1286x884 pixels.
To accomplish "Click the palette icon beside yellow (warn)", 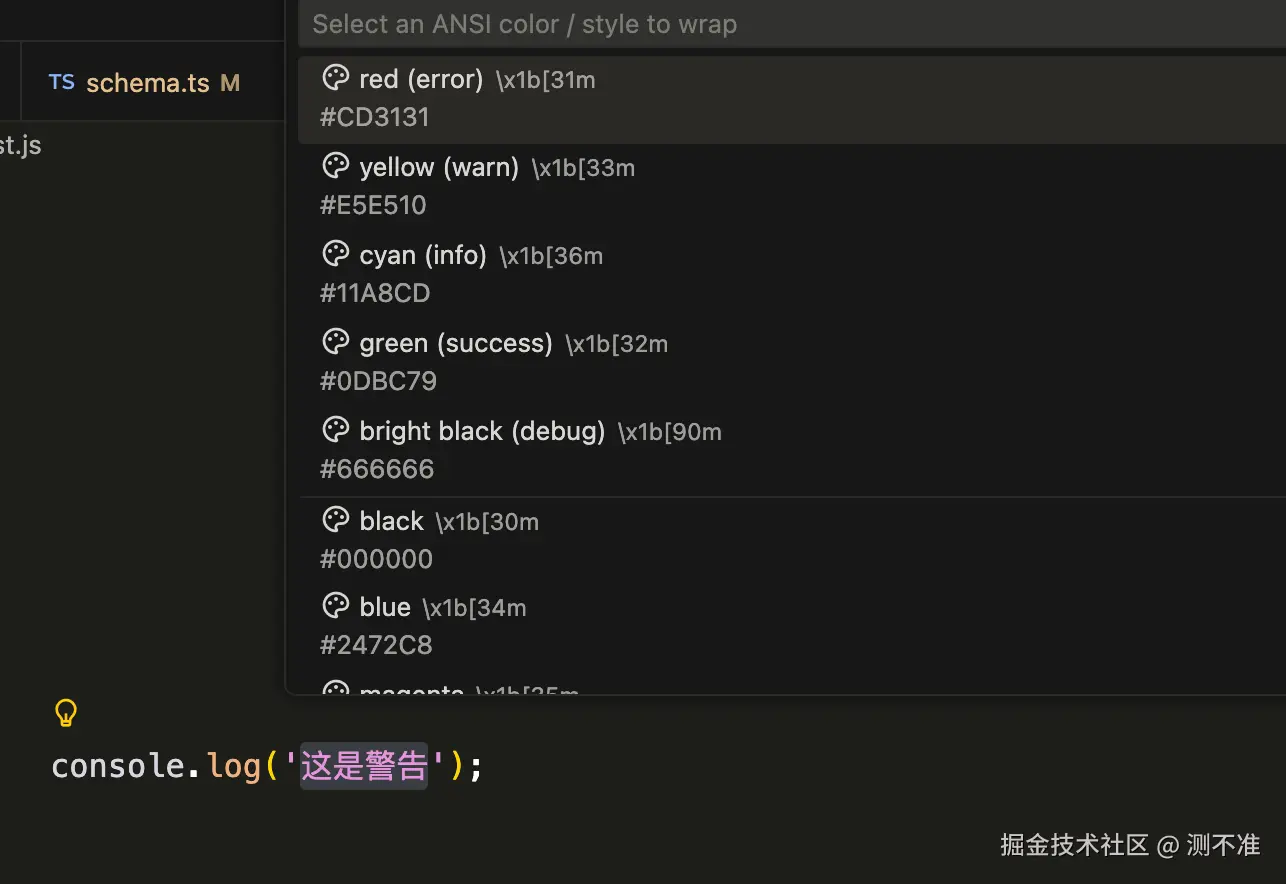I will click(336, 166).
